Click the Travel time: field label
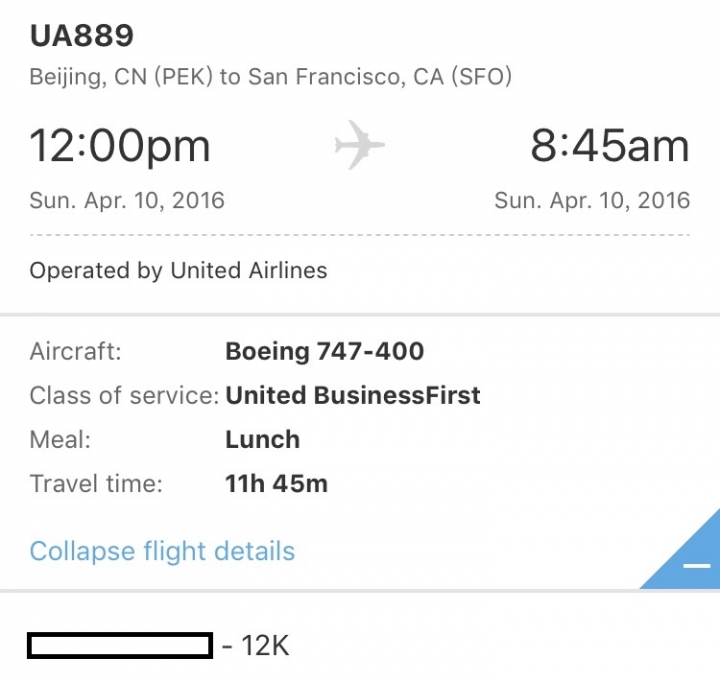The height and width of the screenshot is (682, 720). 96,484
